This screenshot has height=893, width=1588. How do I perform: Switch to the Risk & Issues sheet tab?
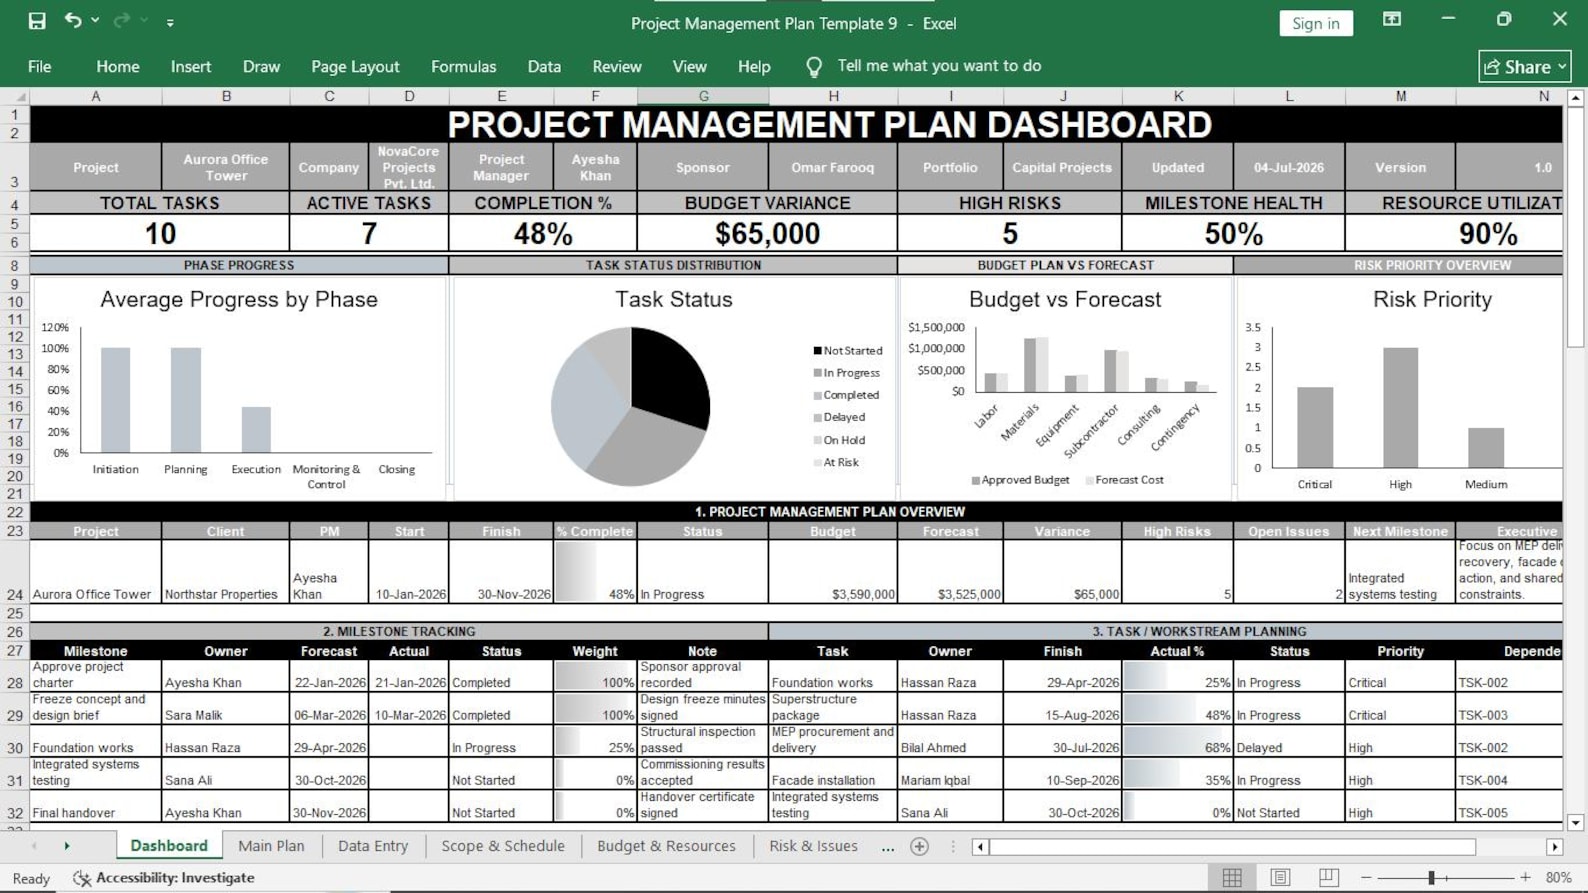813,846
